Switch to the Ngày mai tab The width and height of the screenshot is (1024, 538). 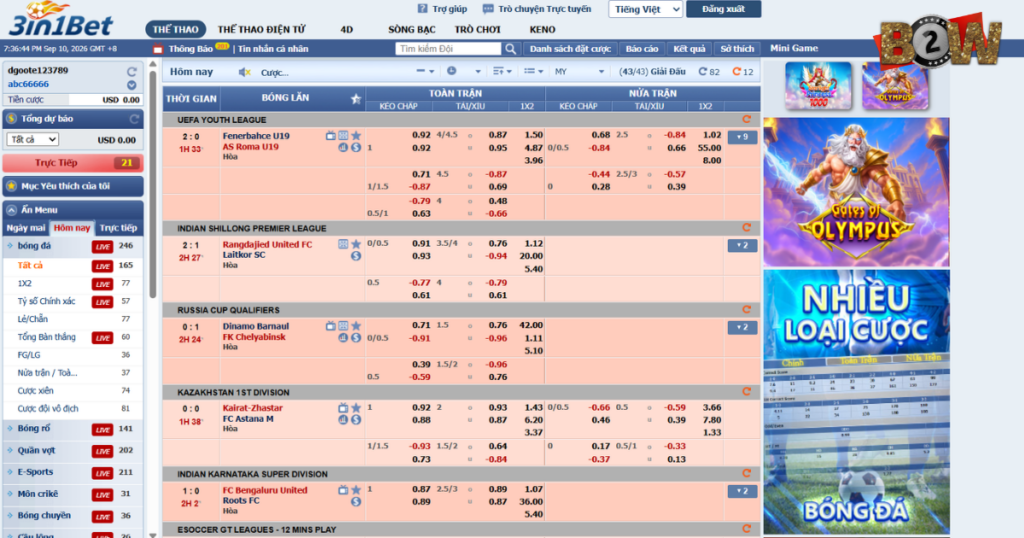[x=26, y=228]
